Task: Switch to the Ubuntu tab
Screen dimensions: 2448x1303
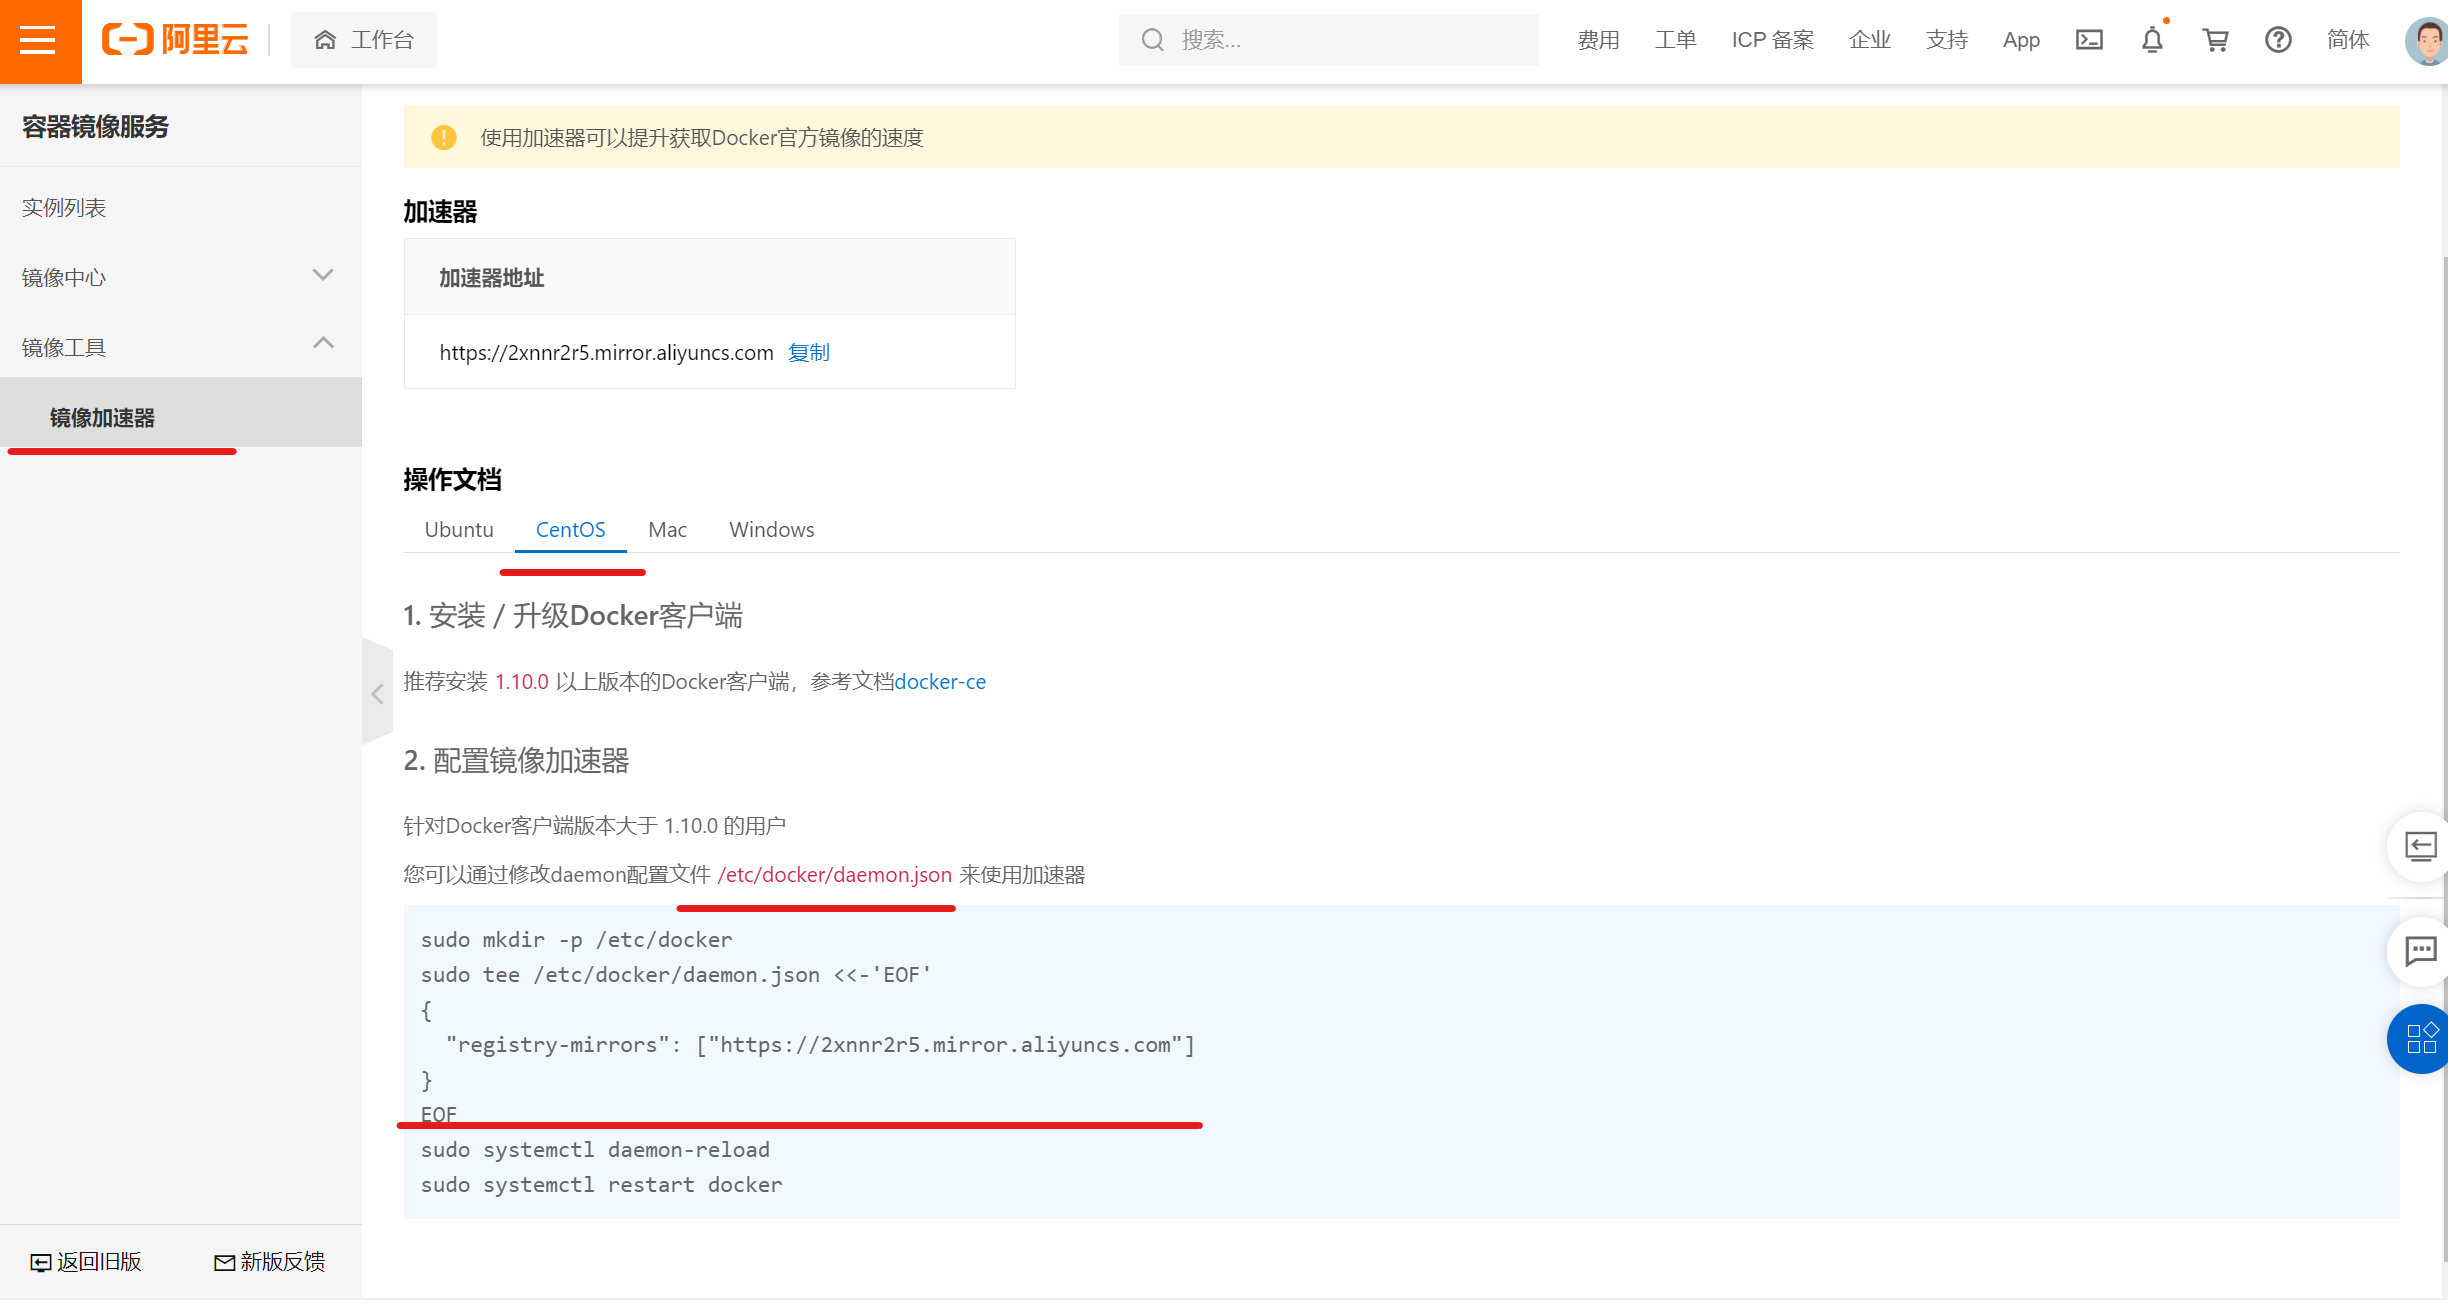Action: click(x=459, y=529)
